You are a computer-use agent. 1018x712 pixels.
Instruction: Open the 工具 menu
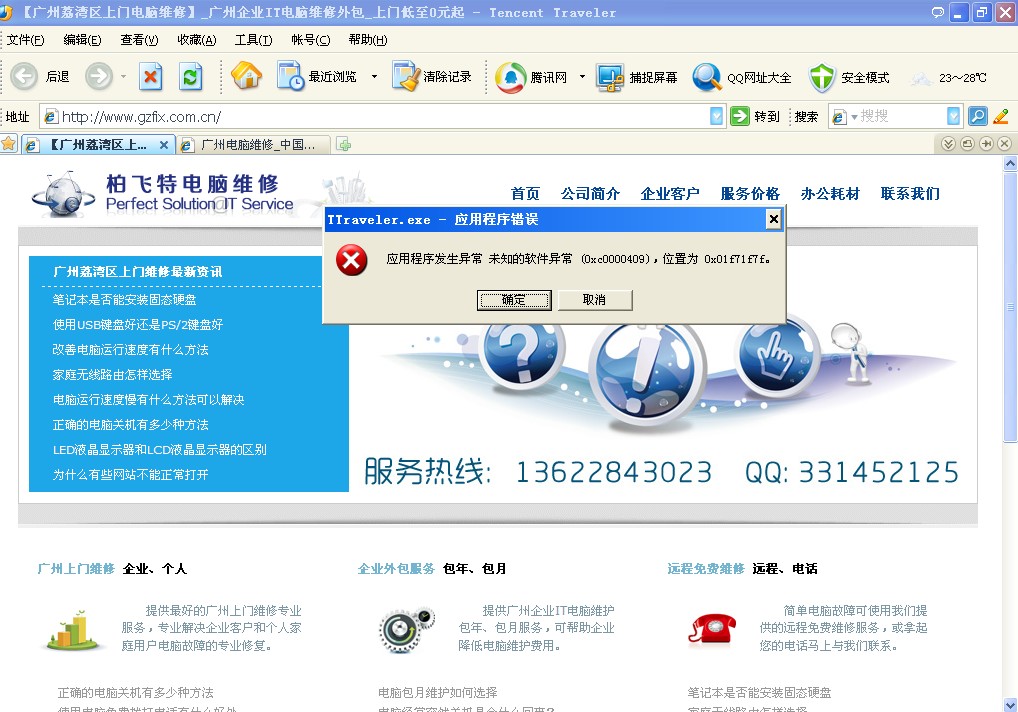click(253, 40)
